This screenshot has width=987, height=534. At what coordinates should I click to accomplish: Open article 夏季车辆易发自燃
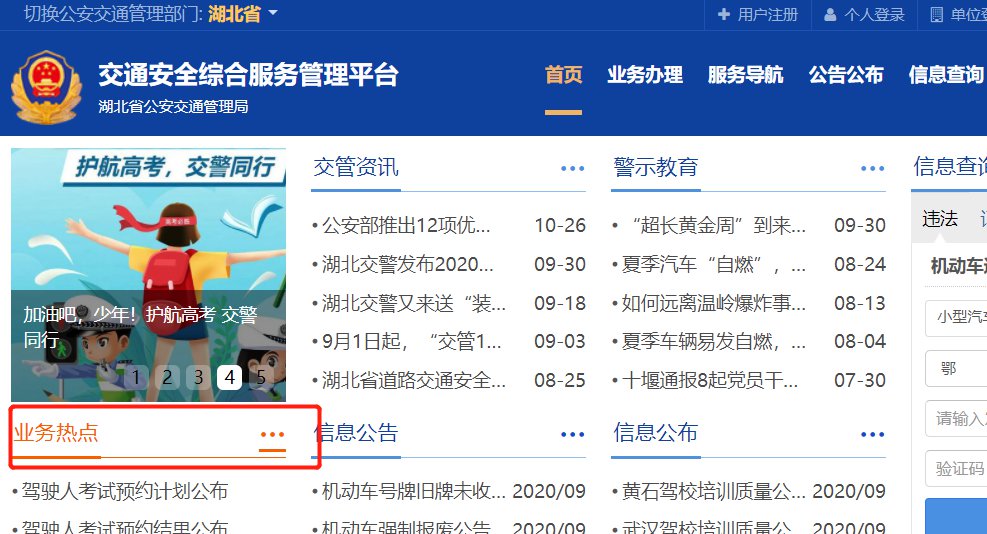(713, 341)
